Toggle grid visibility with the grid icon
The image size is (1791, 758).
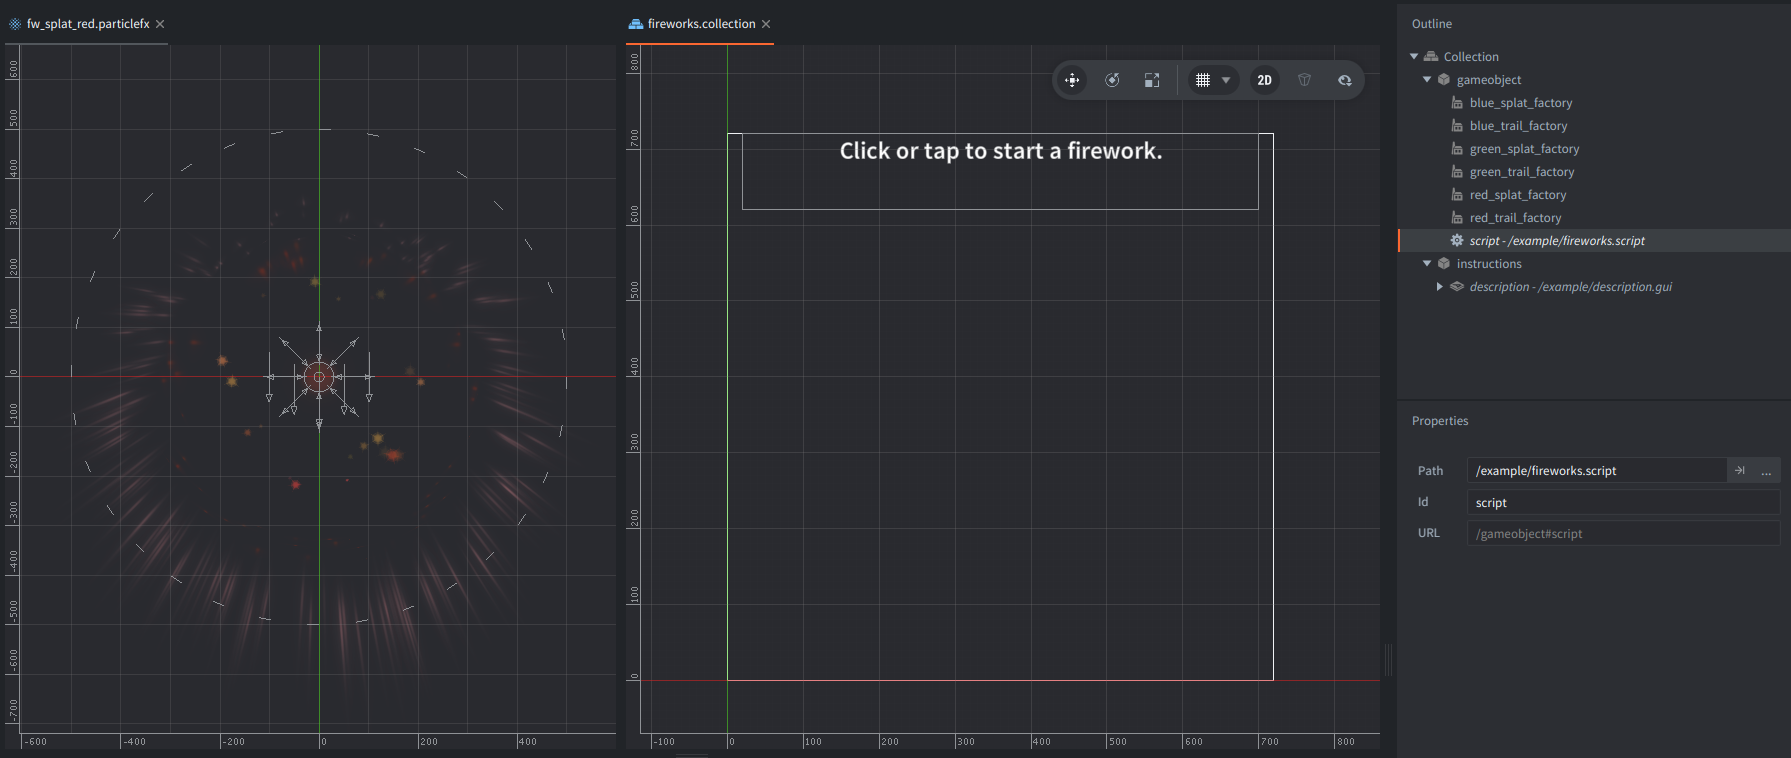1203,80
